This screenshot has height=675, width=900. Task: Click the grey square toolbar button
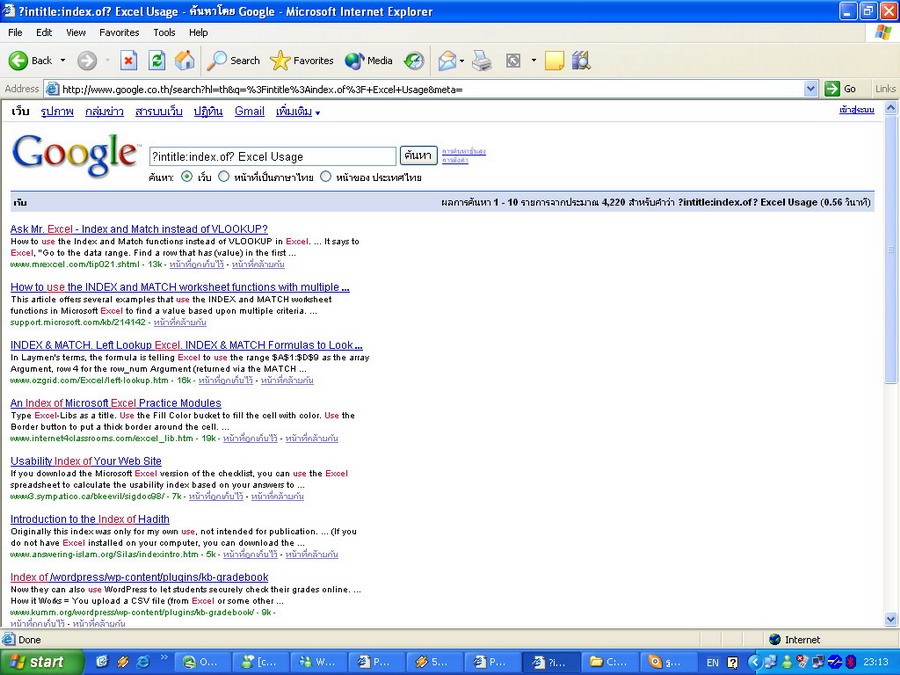point(513,60)
